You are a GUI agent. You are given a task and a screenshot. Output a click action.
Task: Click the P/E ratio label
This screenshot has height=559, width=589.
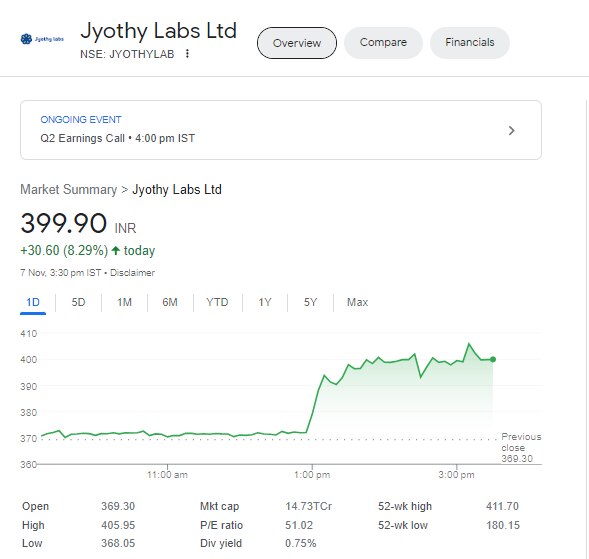(x=221, y=525)
